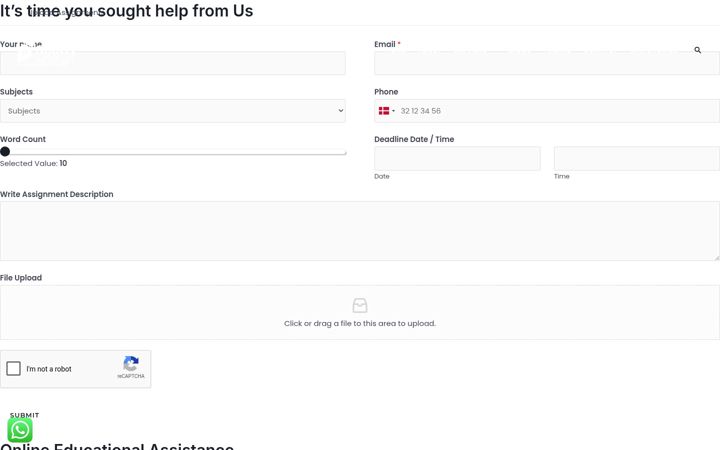Submit the form with SUBMIT button
The image size is (720, 450).
point(24,415)
